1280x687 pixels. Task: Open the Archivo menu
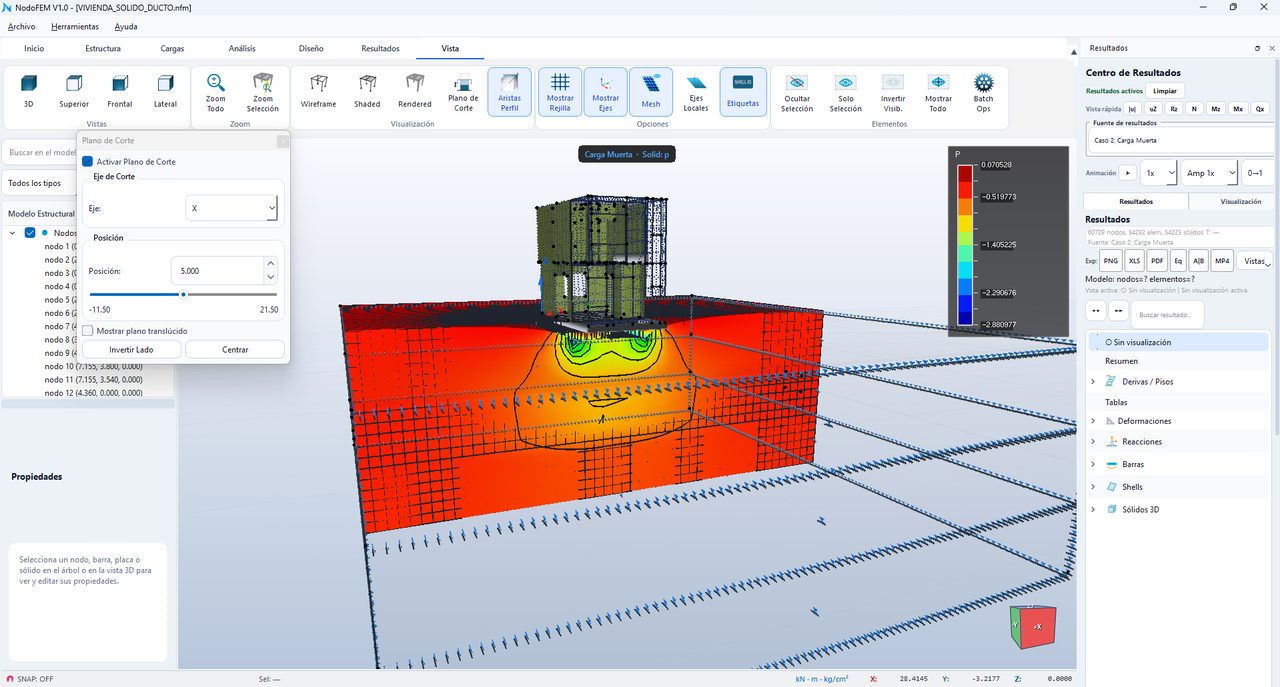tap(21, 27)
